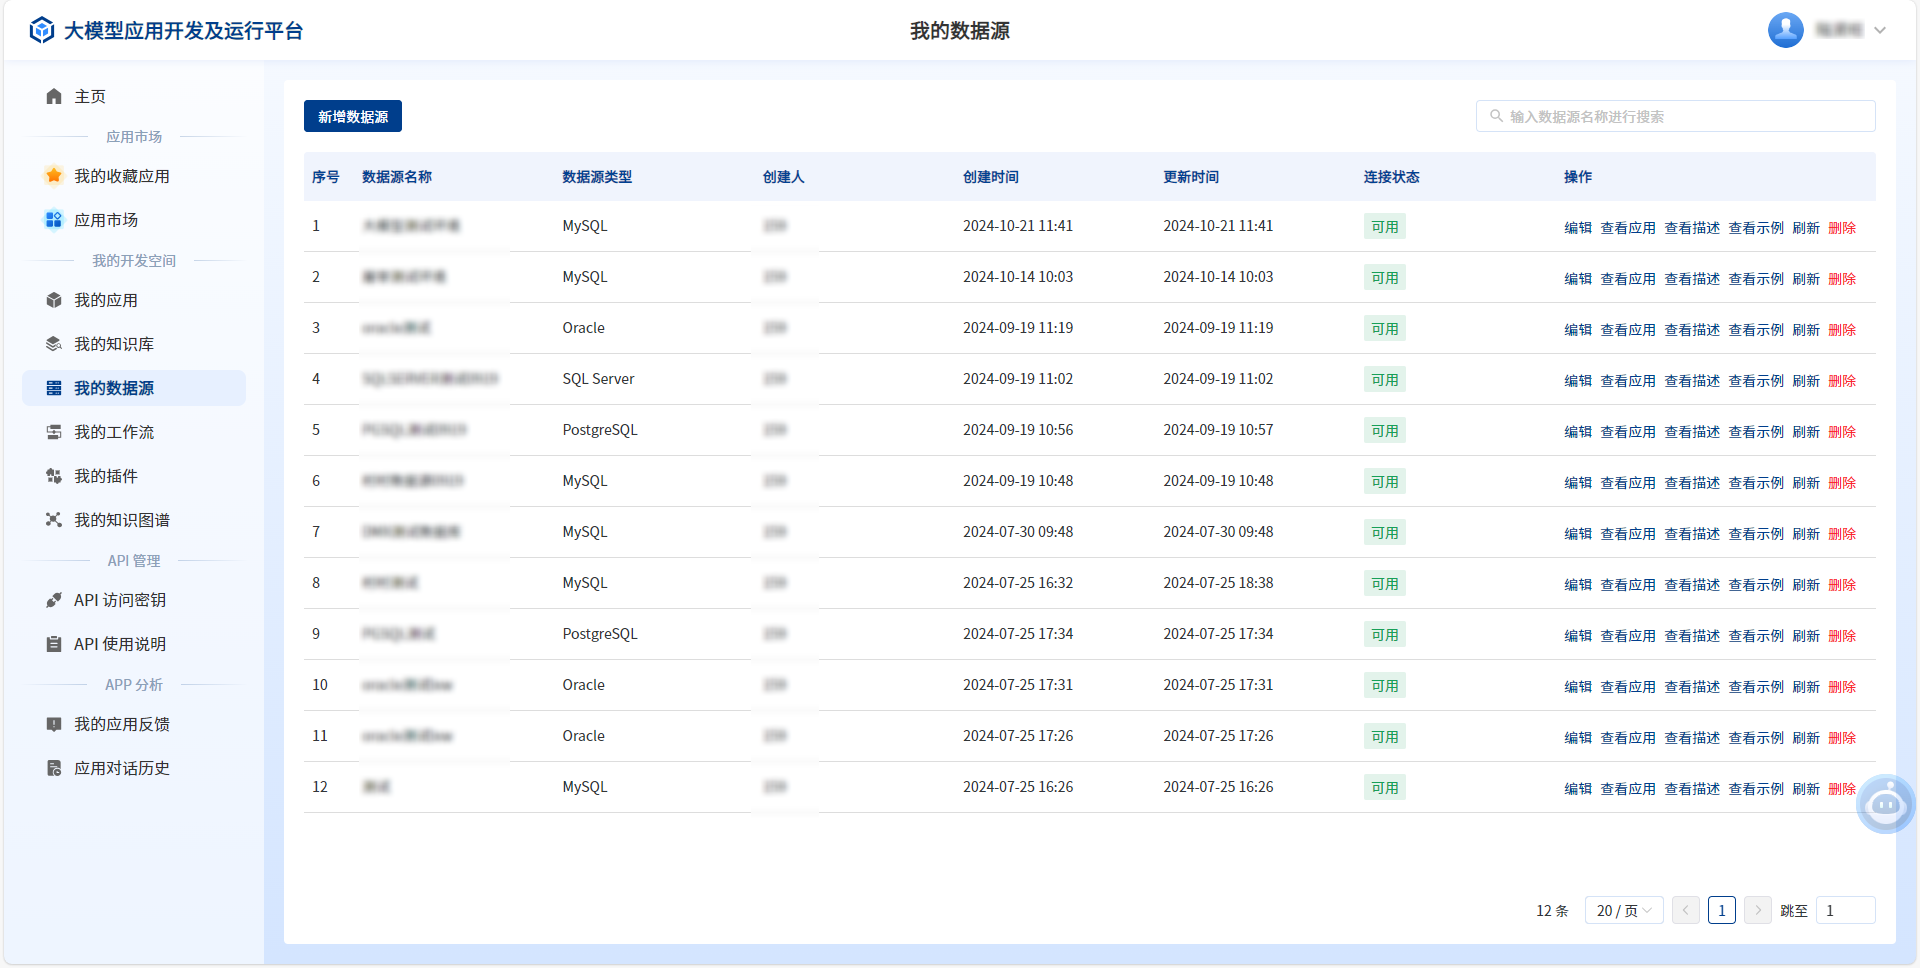This screenshot has height=968, width=1920.
Task: Click the 我的插件 puzzle icon
Action: click(x=54, y=476)
